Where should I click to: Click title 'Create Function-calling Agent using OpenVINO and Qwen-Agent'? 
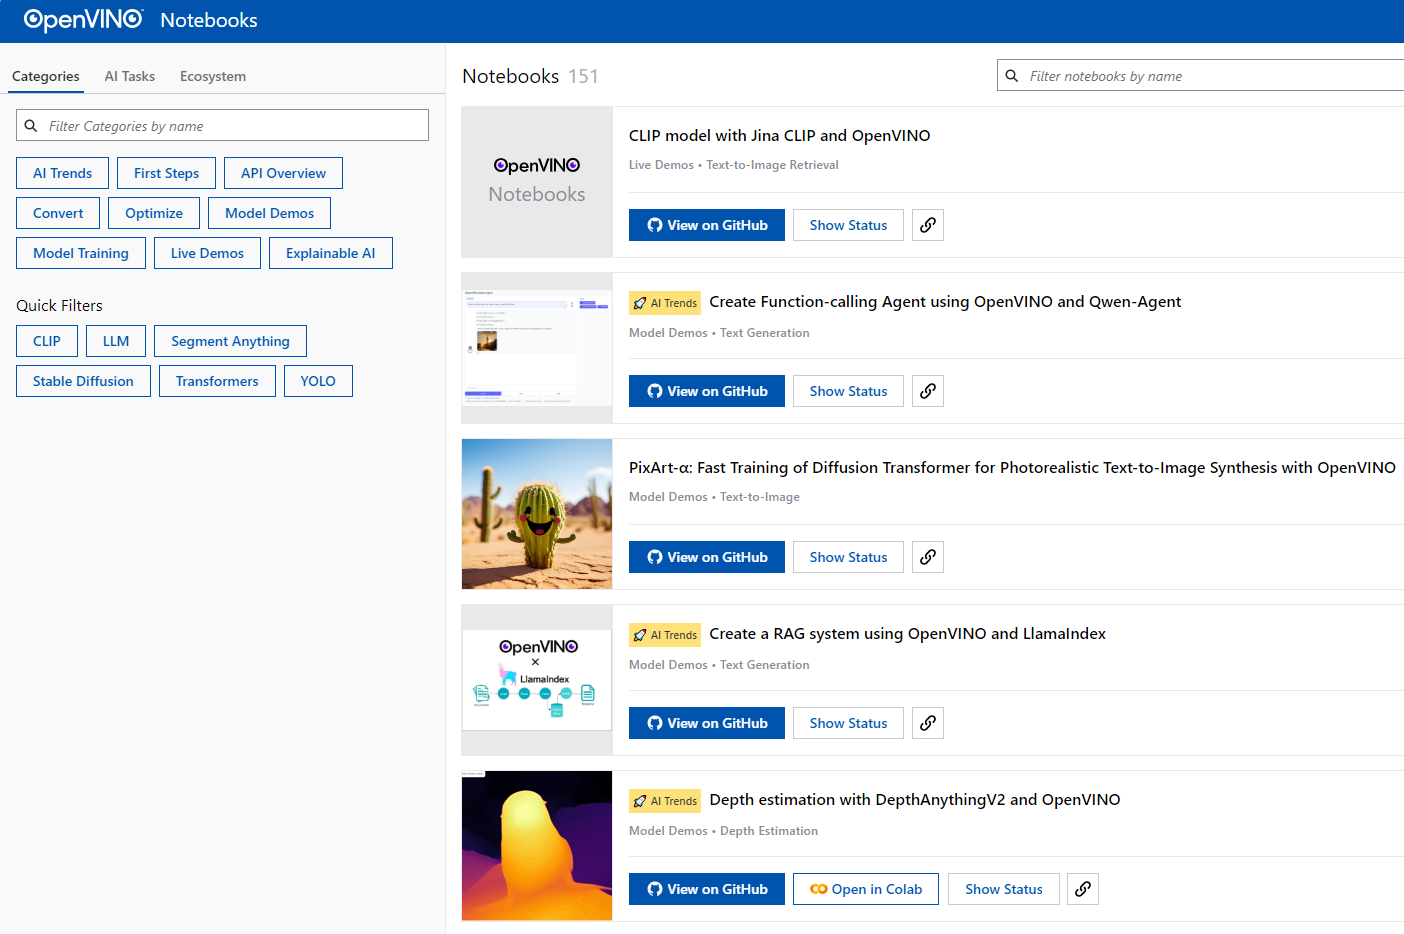click(x=945, y=301)
